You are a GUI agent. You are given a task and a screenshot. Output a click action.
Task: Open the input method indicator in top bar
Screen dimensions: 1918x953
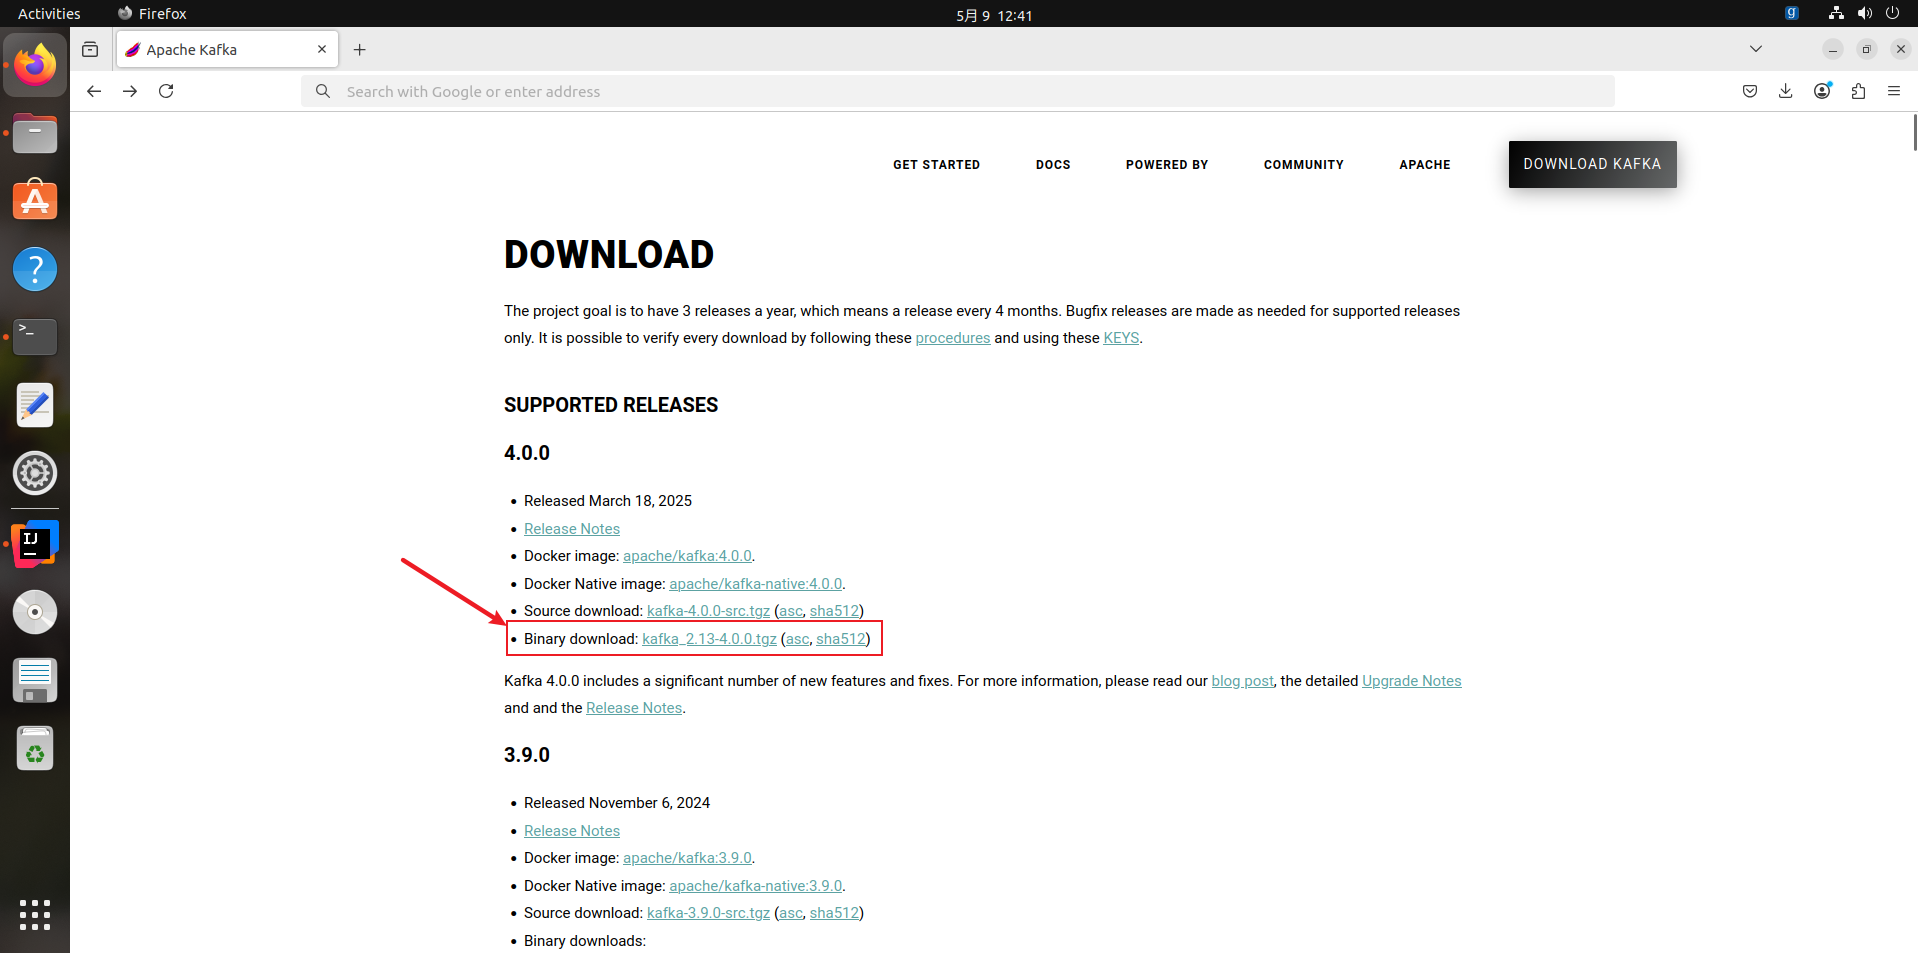coord(1792,13)
